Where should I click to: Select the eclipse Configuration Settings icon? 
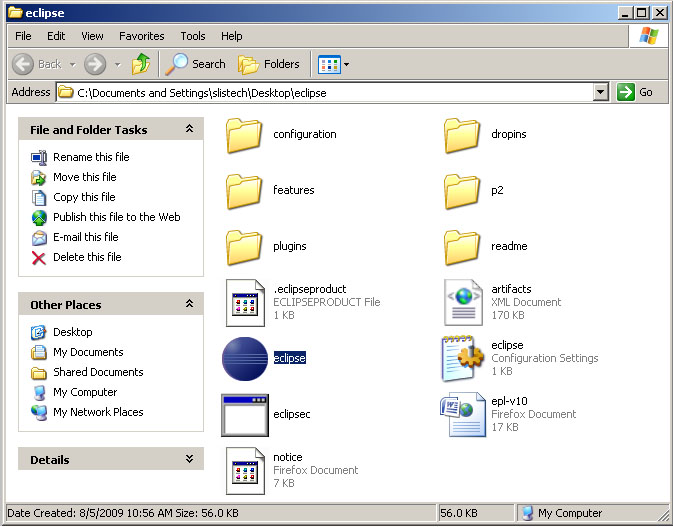(x=463, y=359)
